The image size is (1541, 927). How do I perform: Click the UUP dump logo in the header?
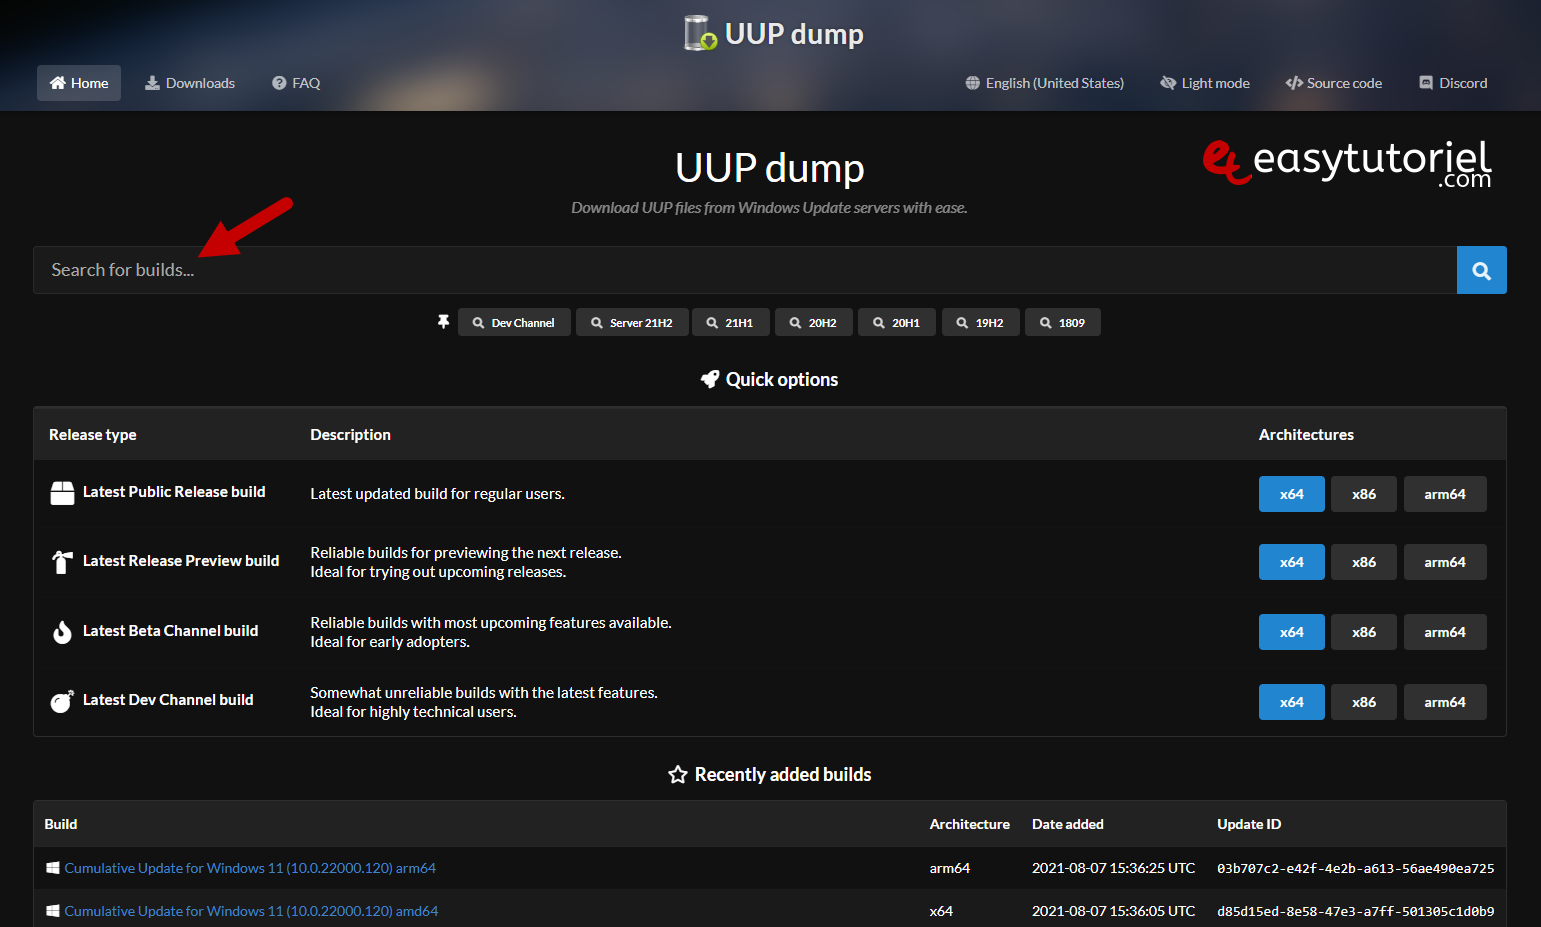(773, 33)
